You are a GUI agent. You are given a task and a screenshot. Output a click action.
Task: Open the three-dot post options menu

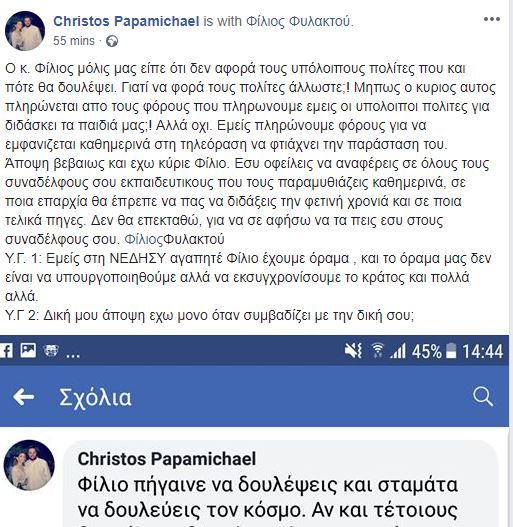pyautogui.click(x=492, y=19)
